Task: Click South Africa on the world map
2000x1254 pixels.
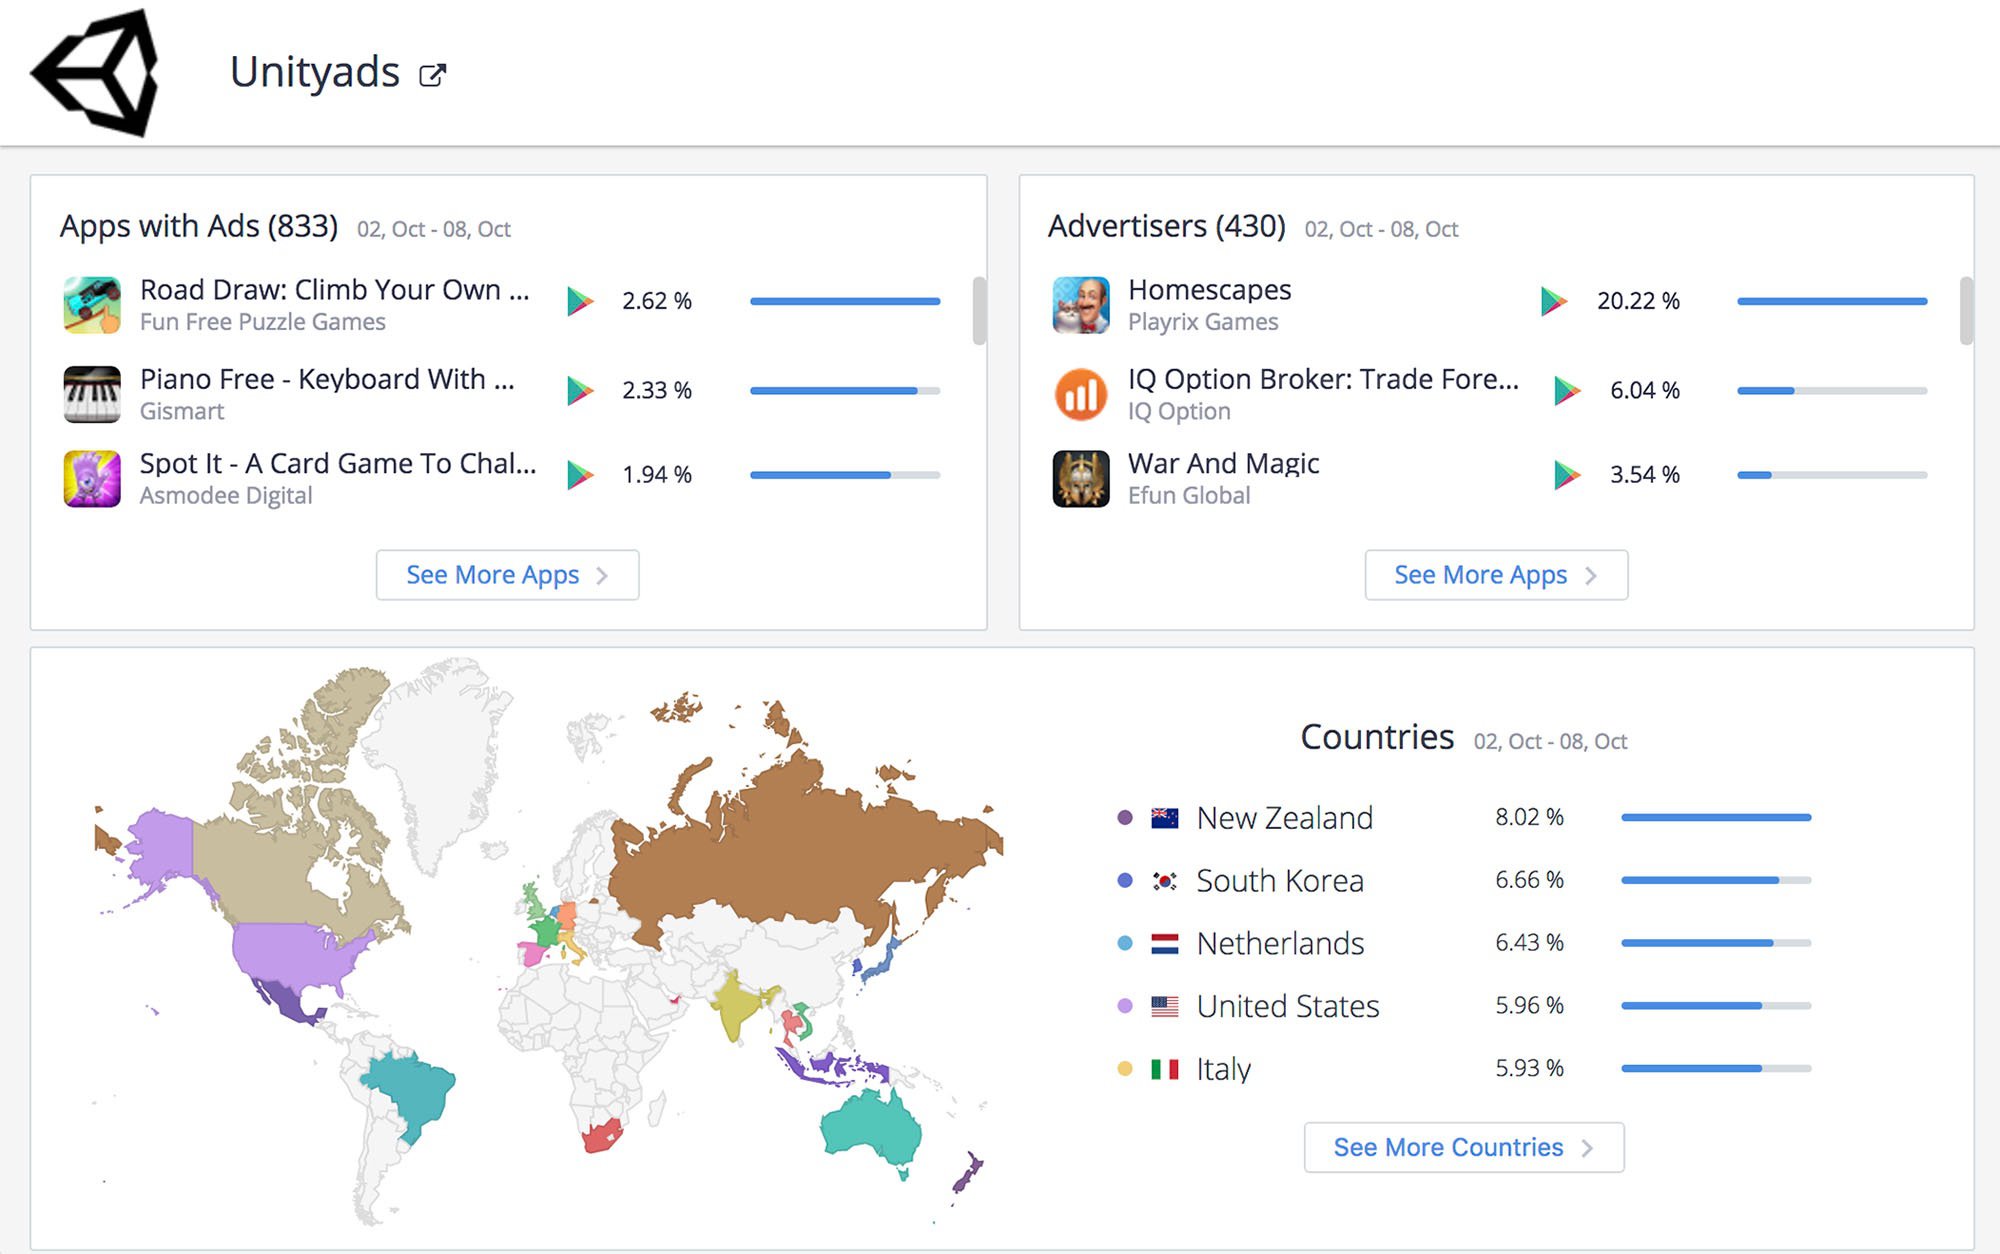Action: tap(602, 1136)
